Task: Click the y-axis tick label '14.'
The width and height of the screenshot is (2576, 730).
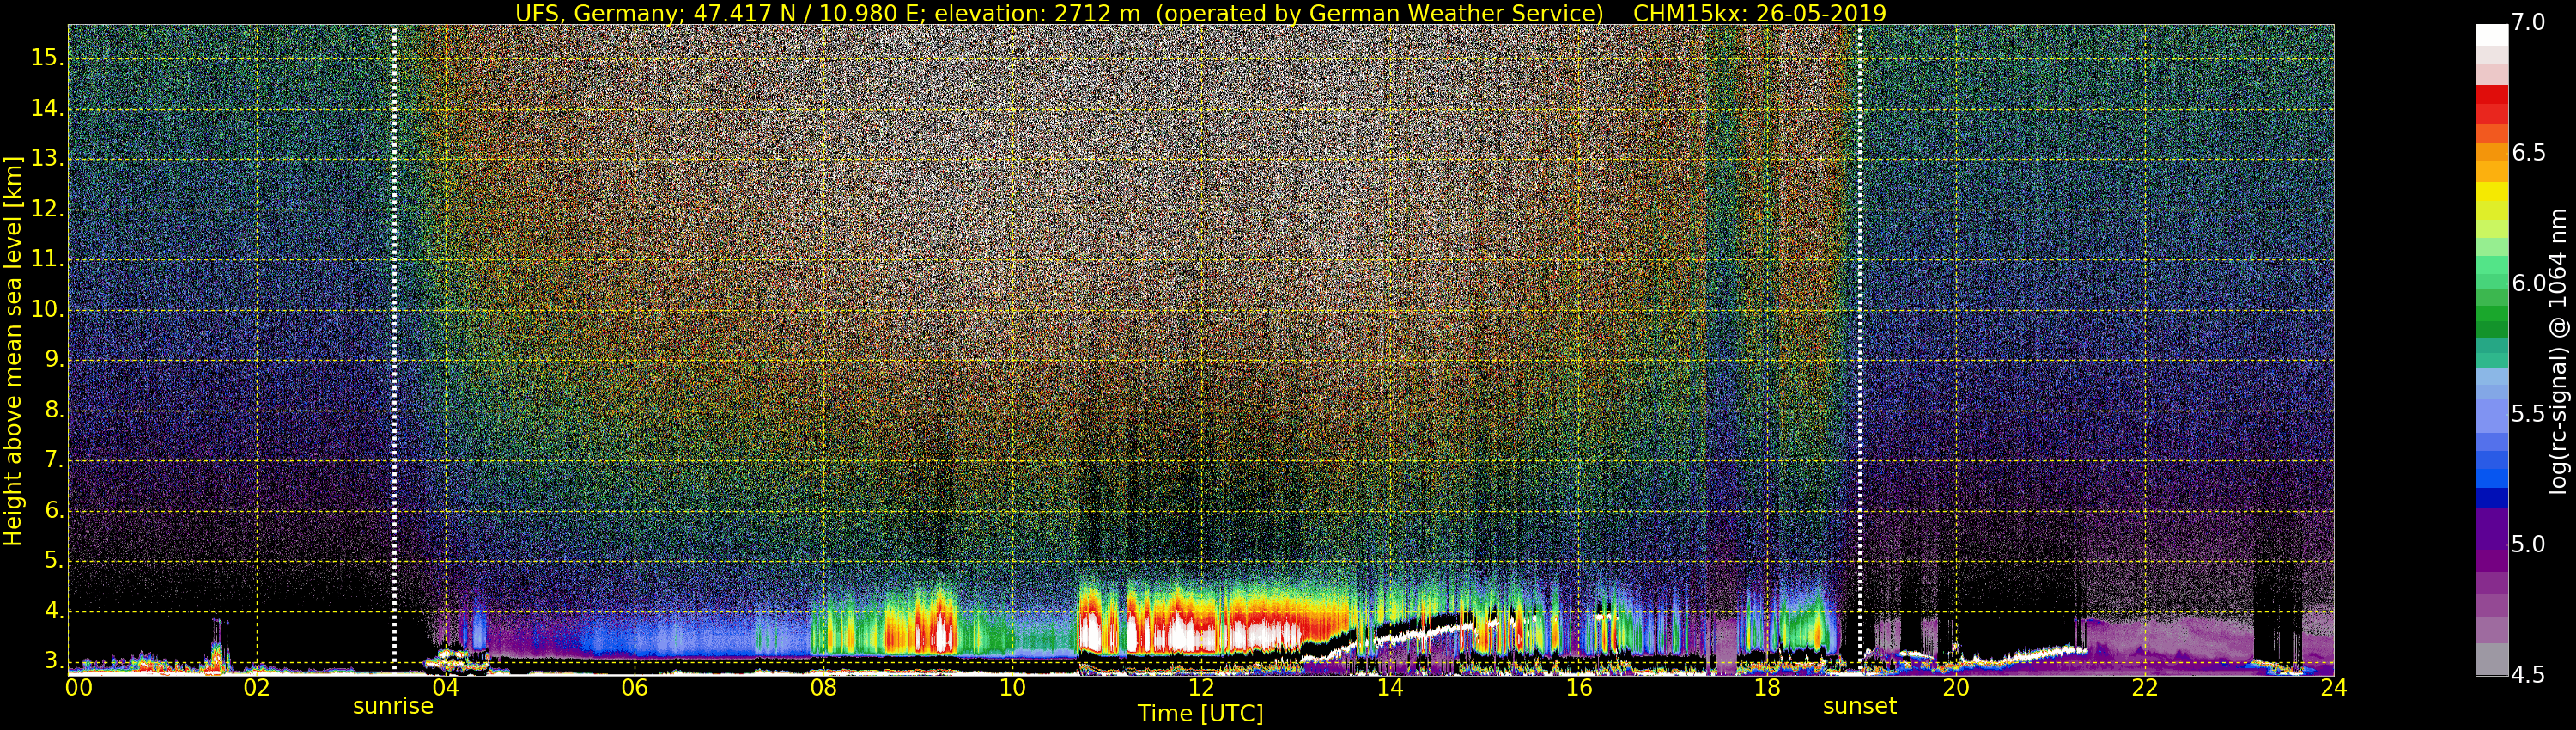Action: pos(47,108)
